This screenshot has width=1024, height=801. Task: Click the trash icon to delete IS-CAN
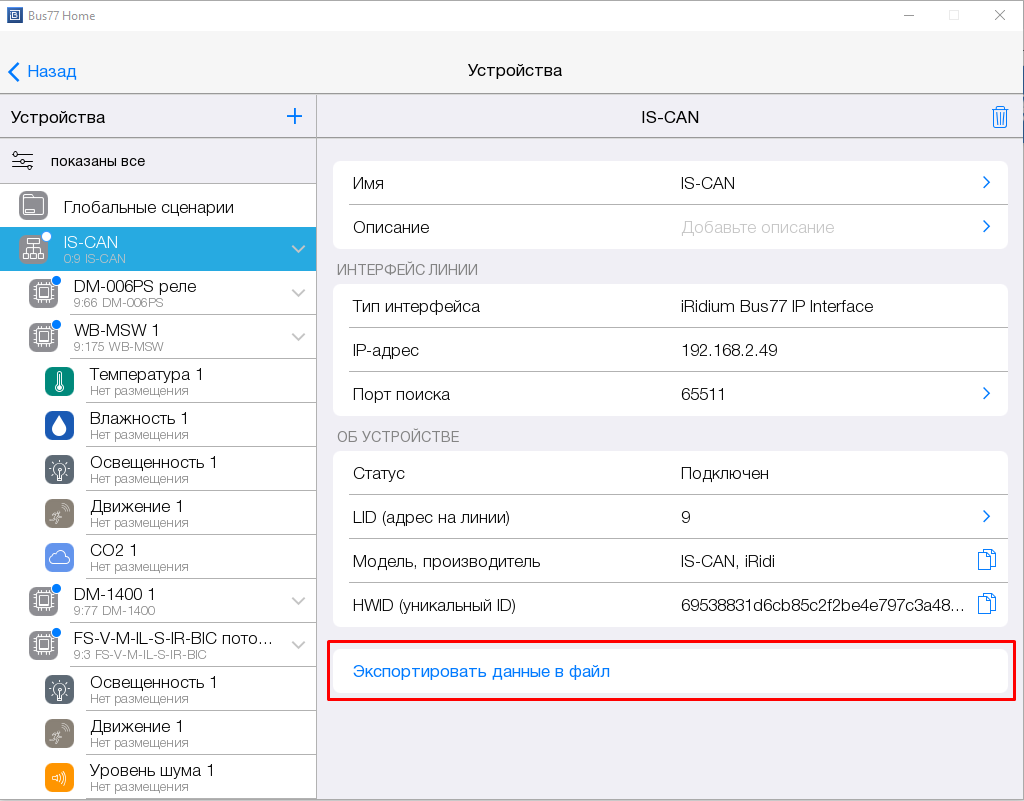point(999,117)
